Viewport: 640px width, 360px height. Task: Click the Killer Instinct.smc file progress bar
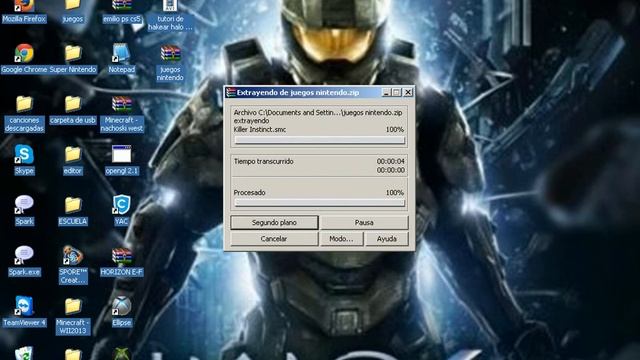(320, 140)
